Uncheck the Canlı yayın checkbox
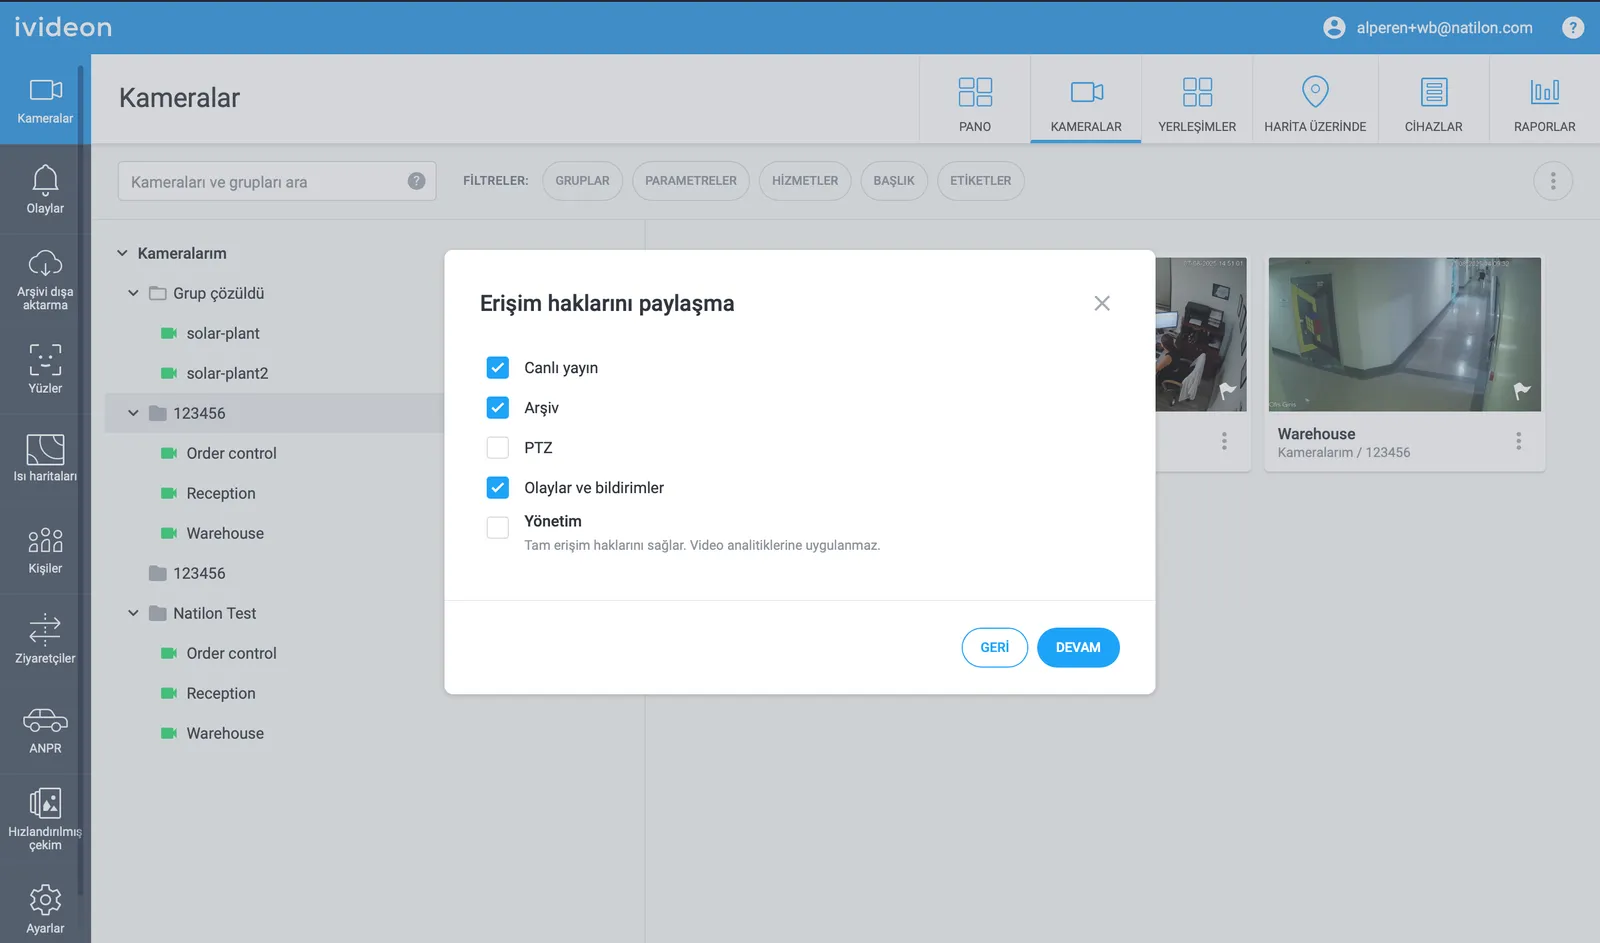 pos(498,368)
